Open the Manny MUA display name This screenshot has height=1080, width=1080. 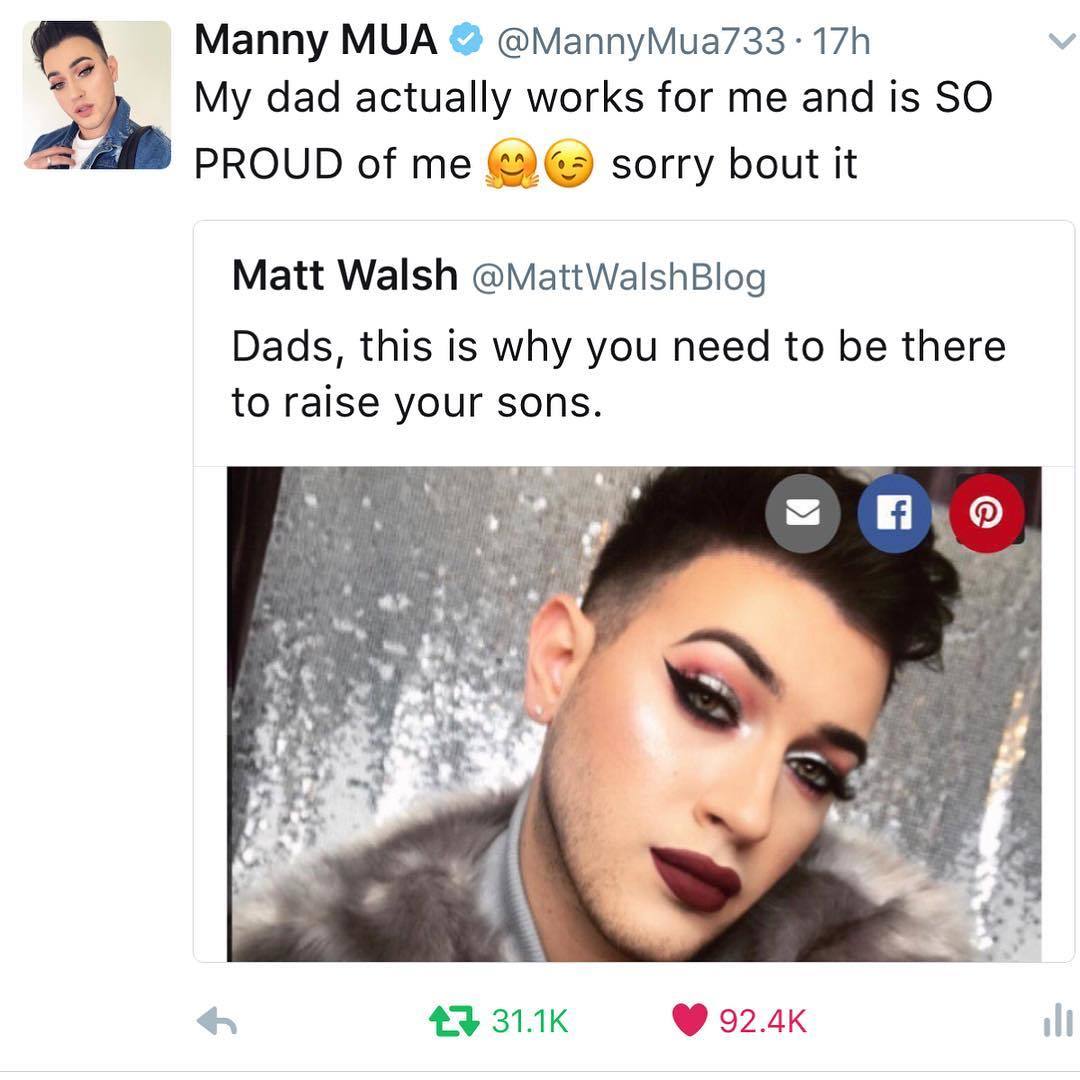point(315,40)
